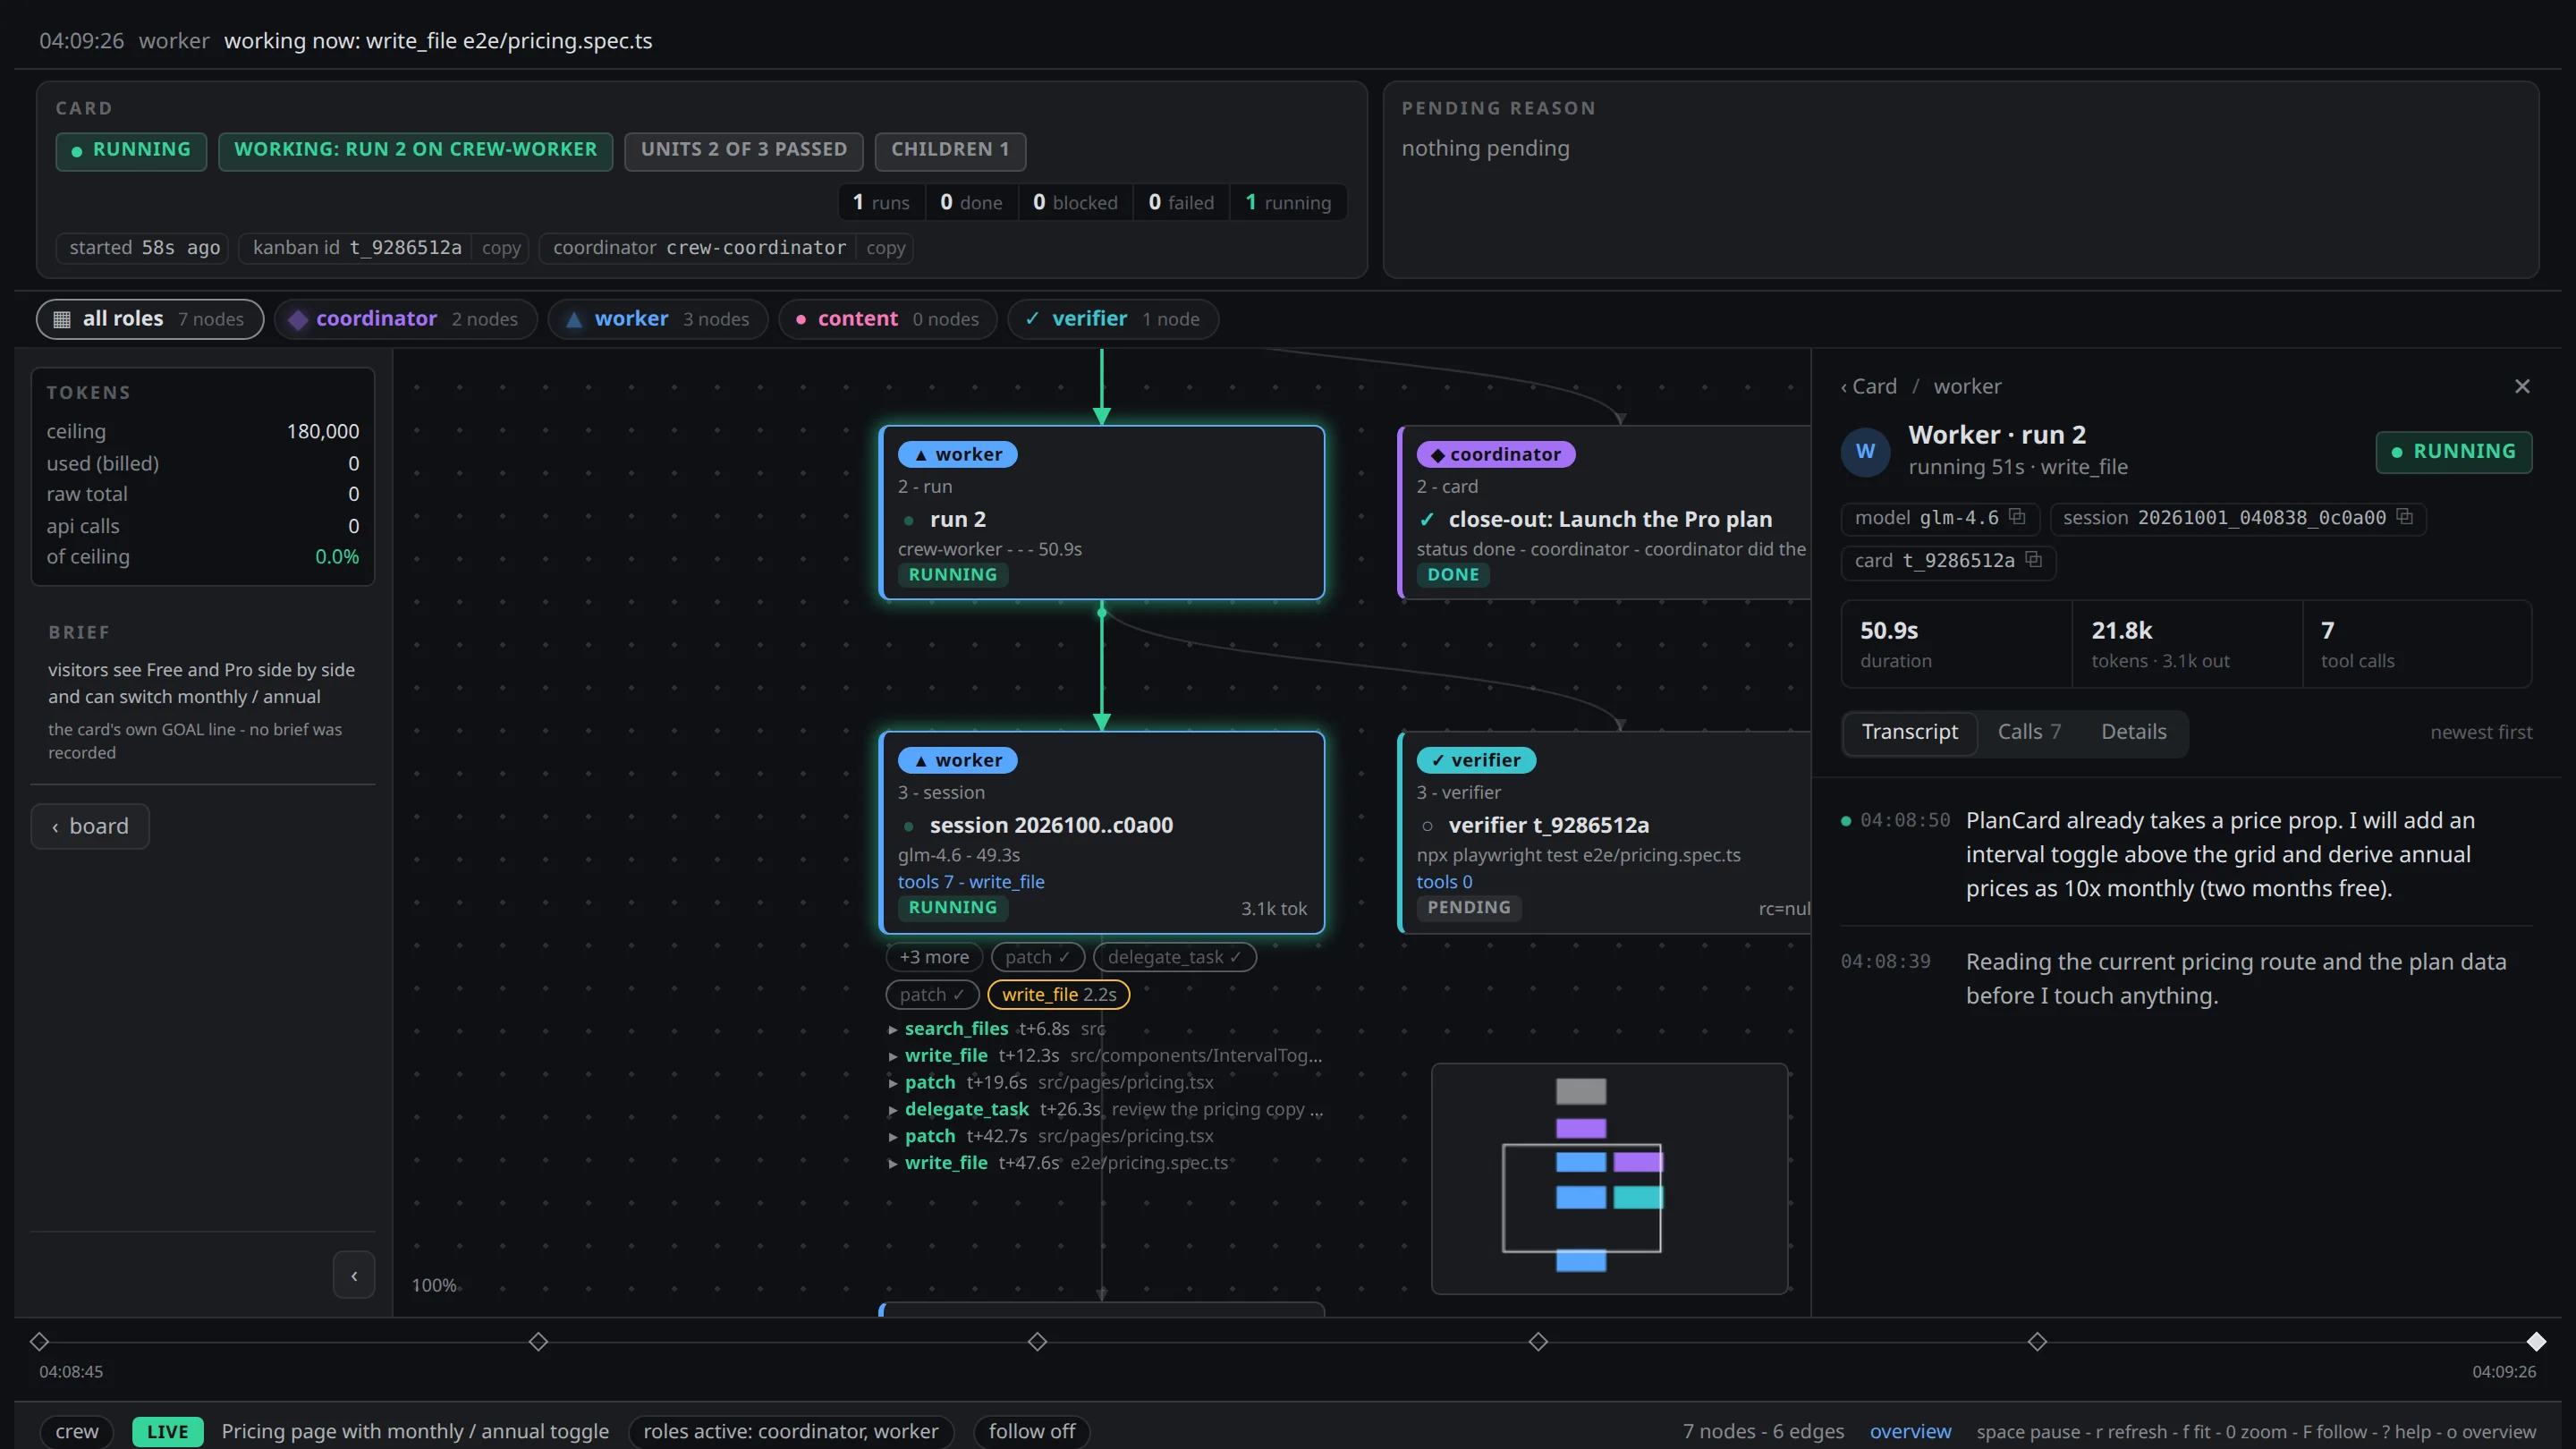Click the content dot icon in role filters

point(801,319)
